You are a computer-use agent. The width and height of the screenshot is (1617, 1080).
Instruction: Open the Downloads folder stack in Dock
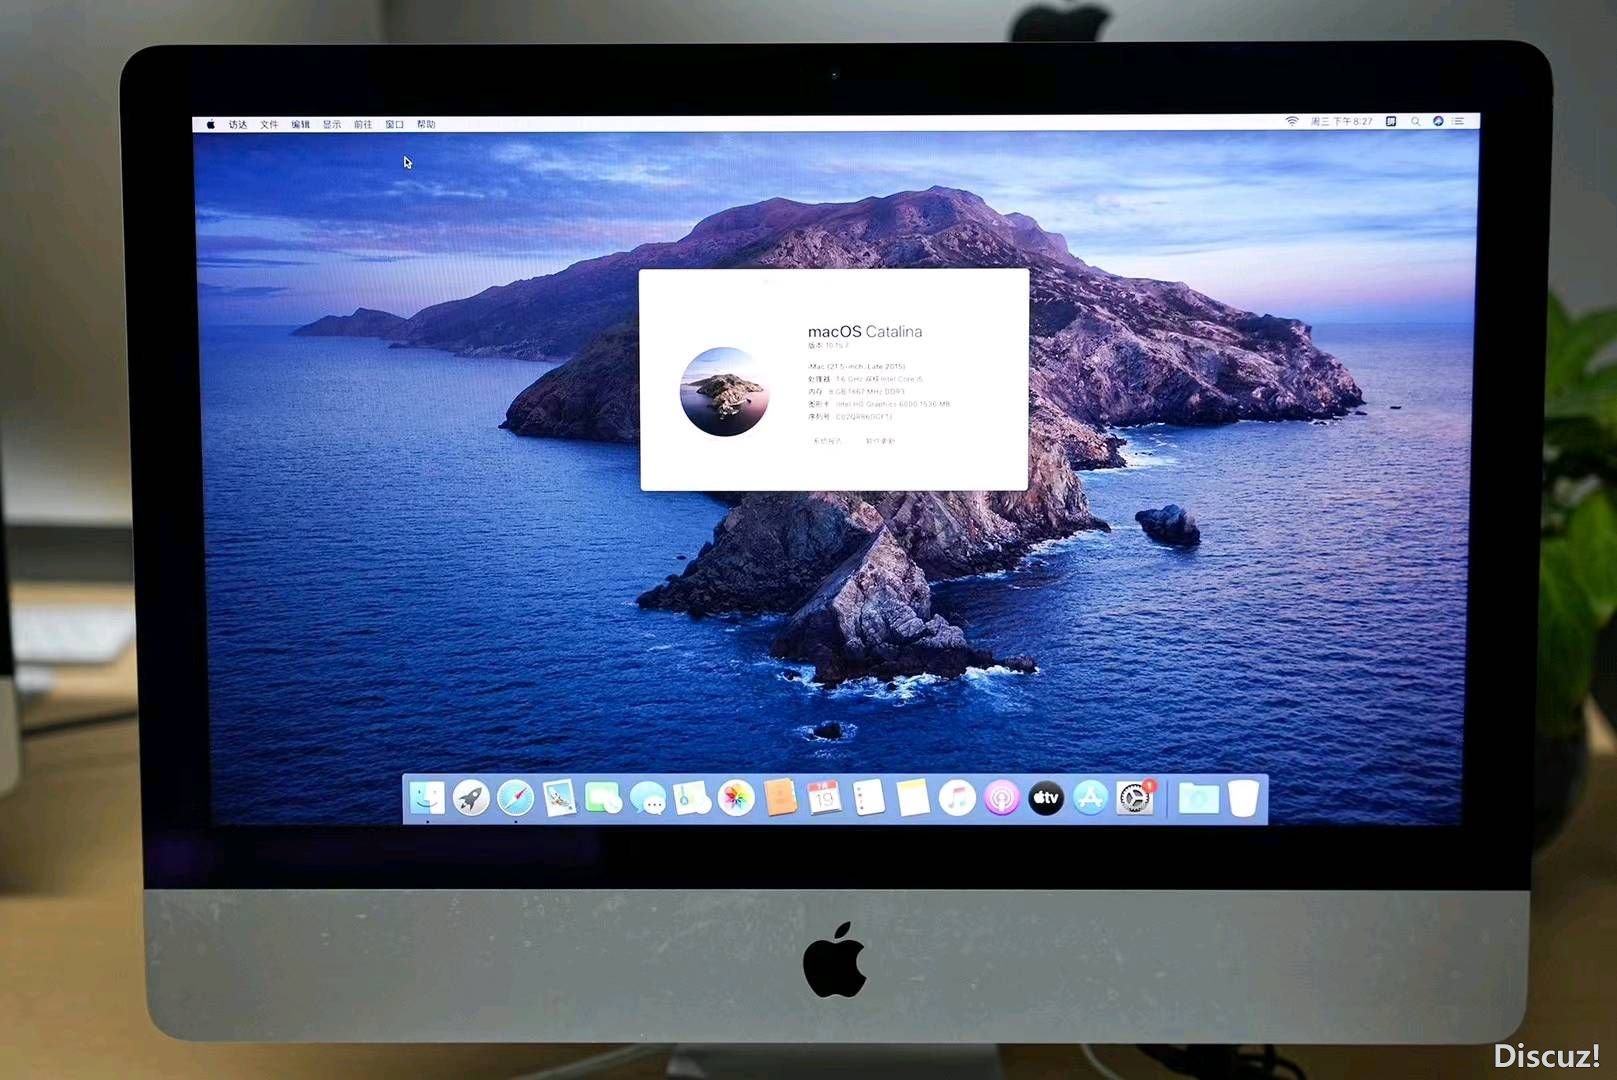tap(1198, 798)
